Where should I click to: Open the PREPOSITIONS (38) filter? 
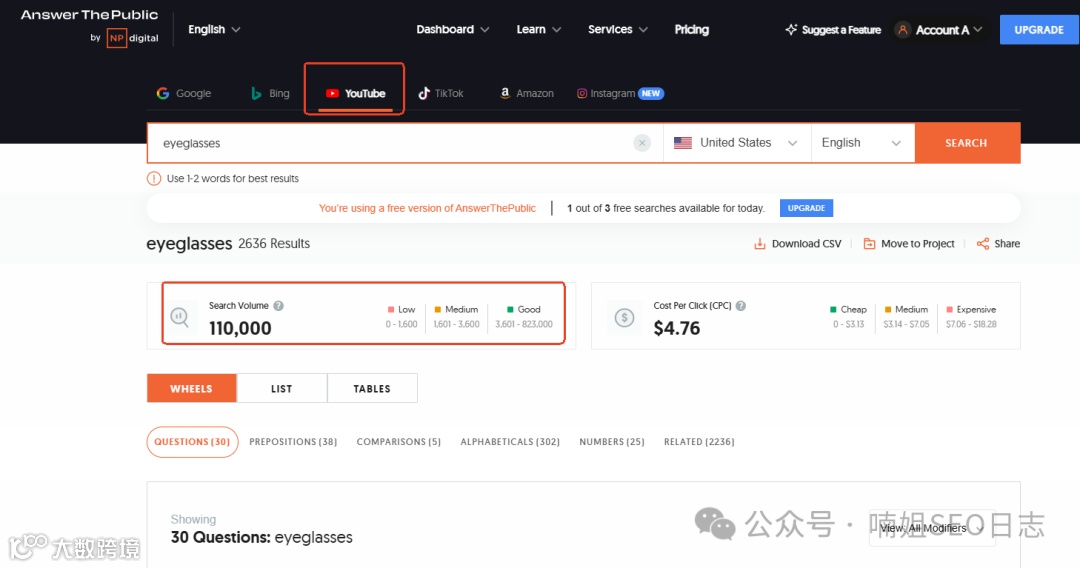click(x=293, y=442)
